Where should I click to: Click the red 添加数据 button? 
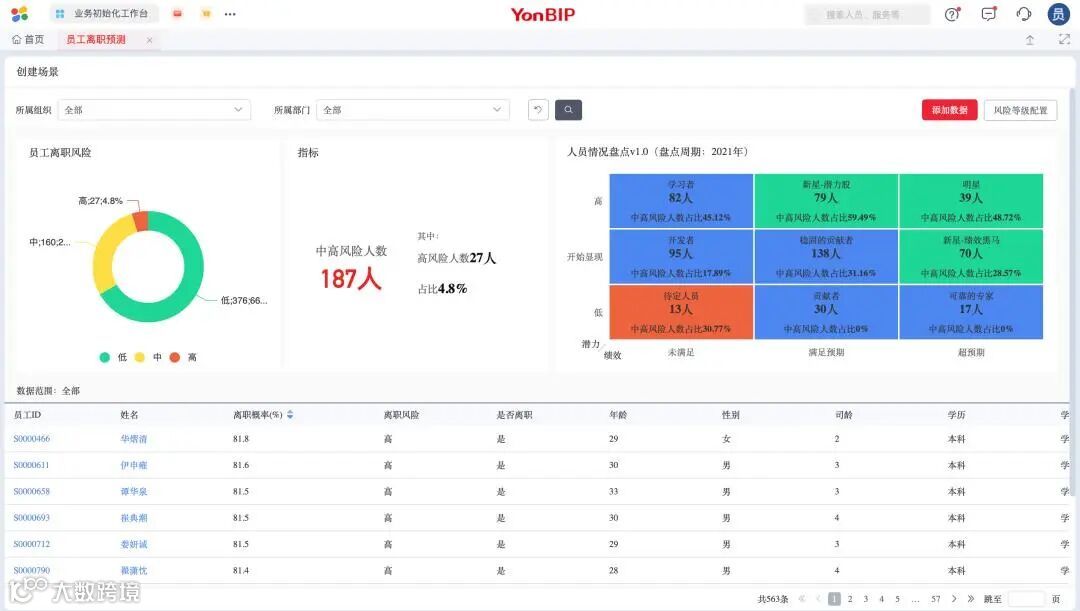949,110
